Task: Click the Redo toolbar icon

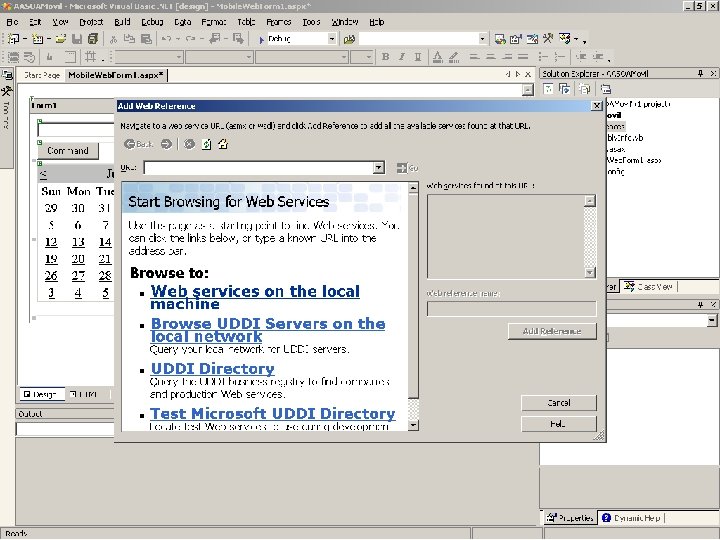Action: point(191,39)
